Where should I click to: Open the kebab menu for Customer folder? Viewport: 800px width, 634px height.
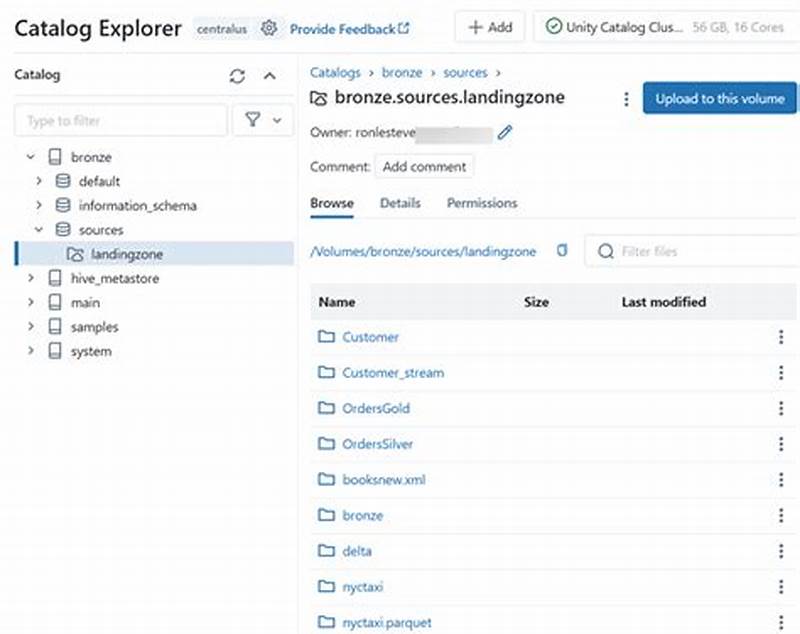[x=778, y=337]
